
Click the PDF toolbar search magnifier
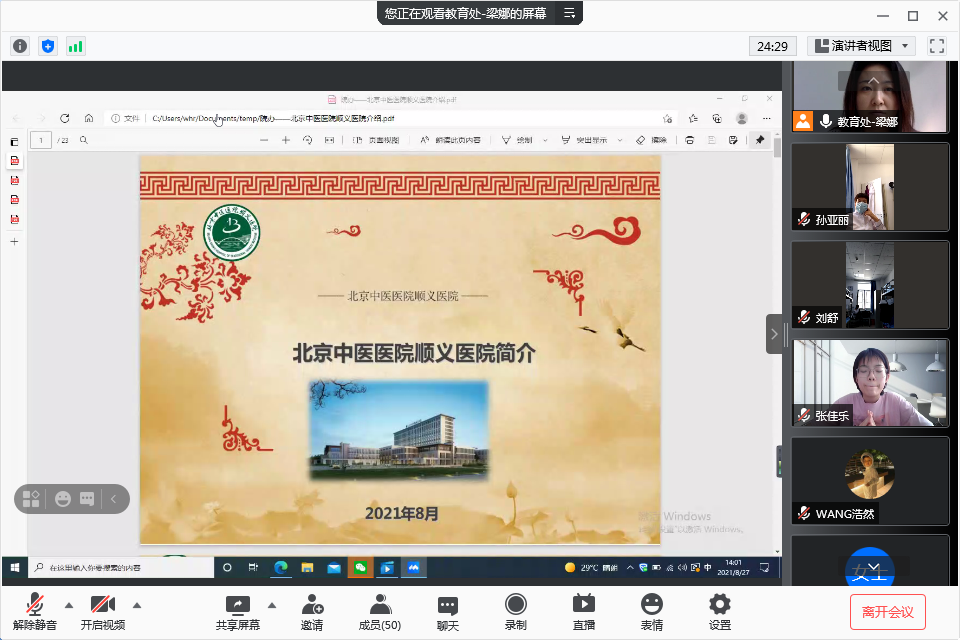84,140
